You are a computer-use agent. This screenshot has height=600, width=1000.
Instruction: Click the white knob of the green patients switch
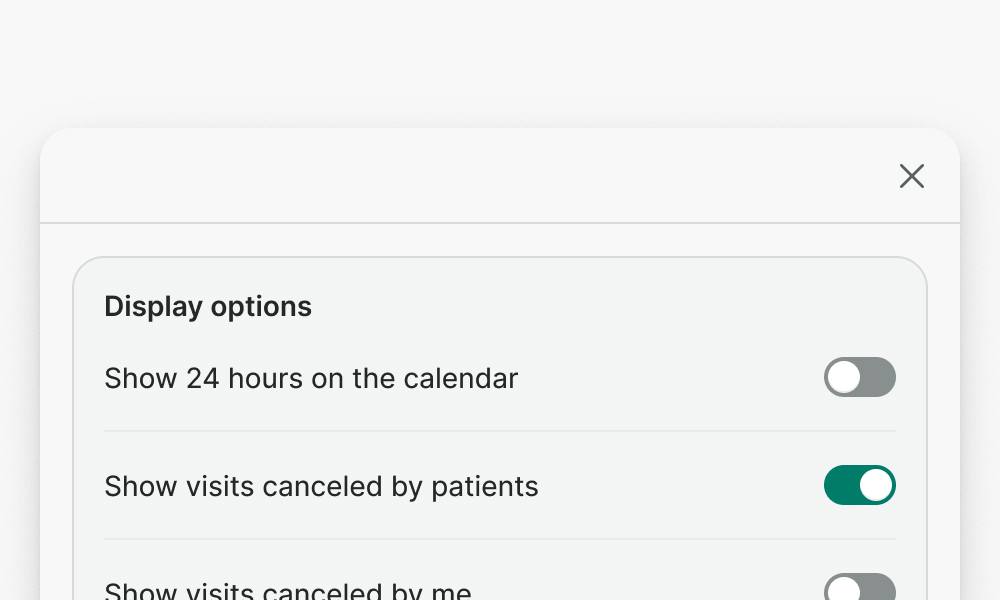pyautogui.click(x=876, y=485)
